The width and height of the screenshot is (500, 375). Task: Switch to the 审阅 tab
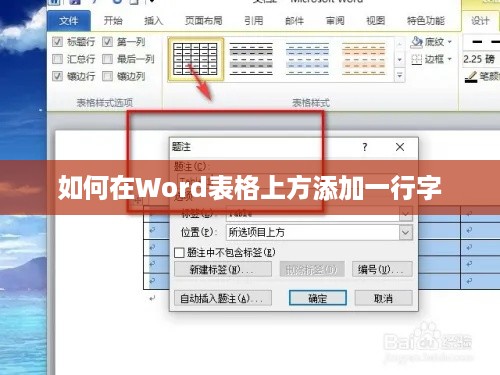point(335,21)
